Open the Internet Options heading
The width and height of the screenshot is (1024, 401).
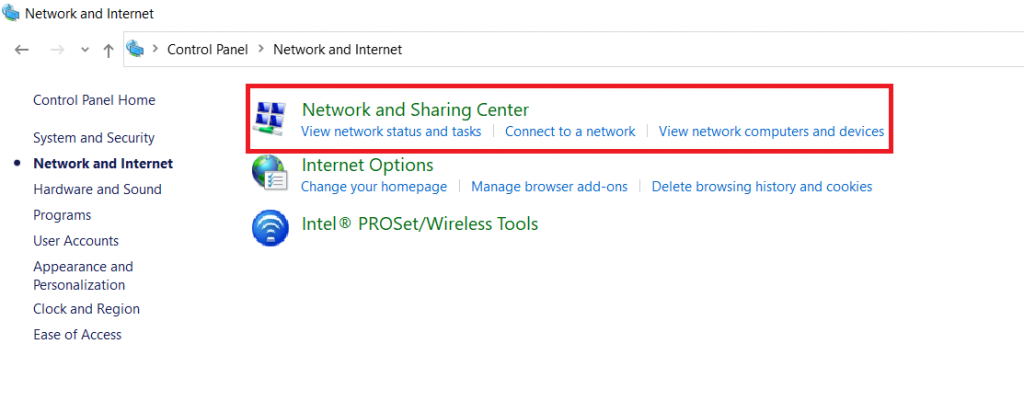click(368, 165)
